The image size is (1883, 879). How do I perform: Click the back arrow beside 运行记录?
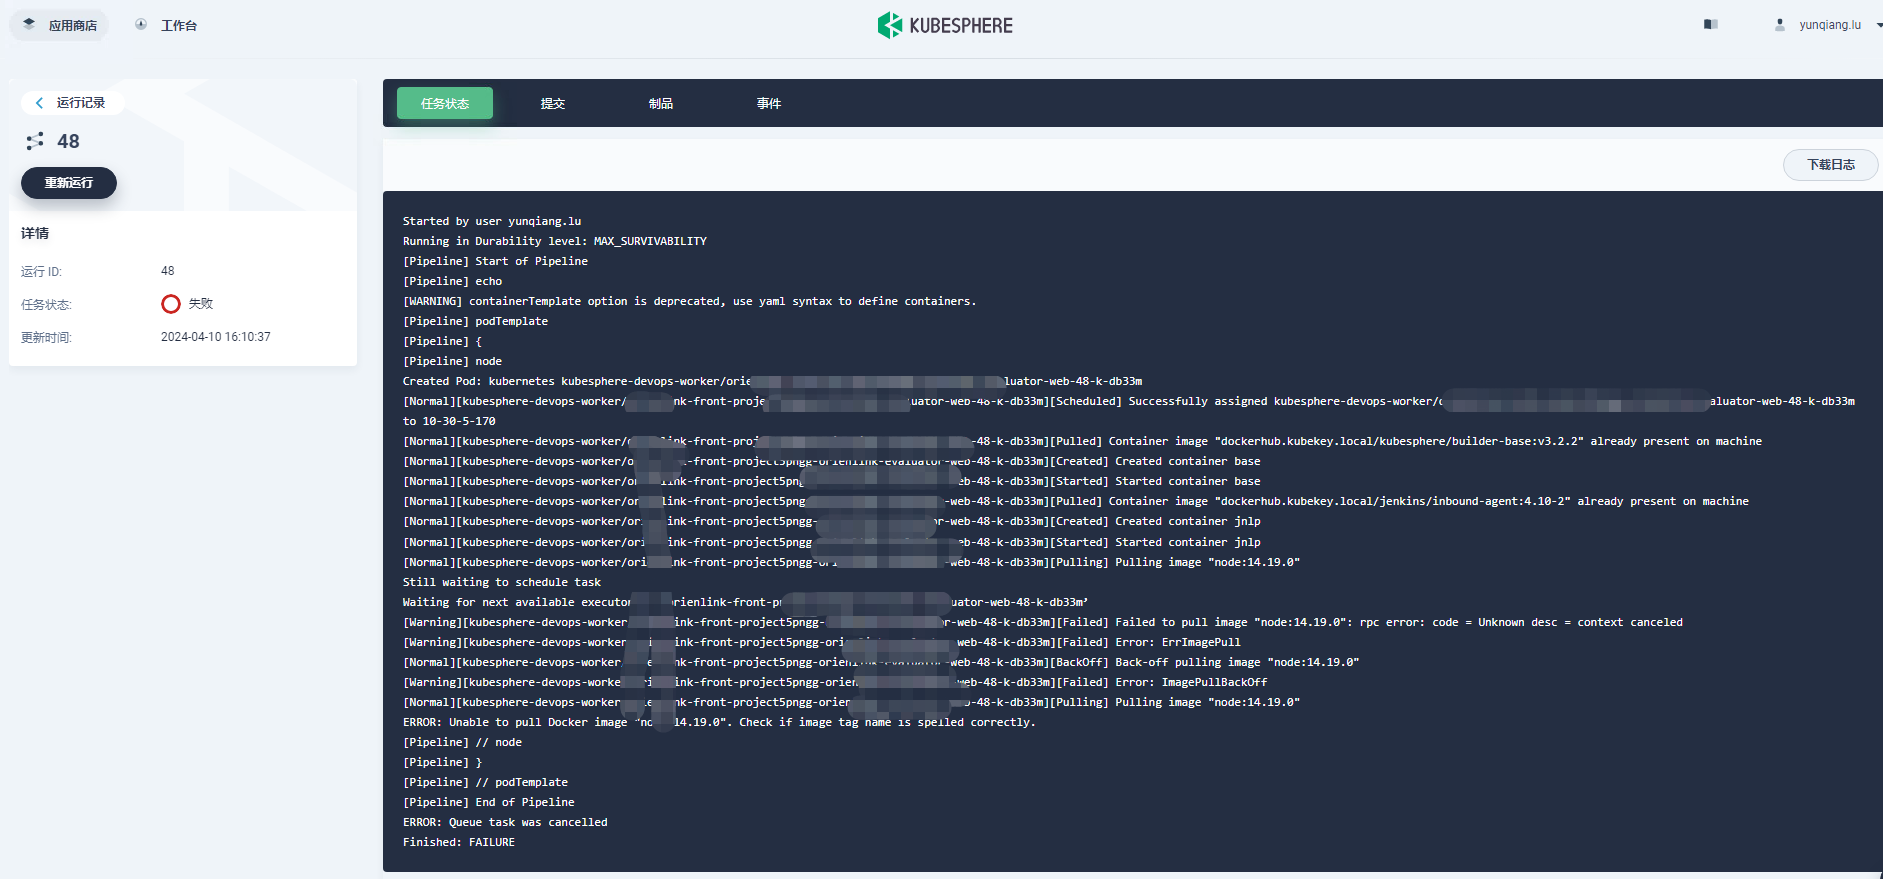tap(39, 103)
